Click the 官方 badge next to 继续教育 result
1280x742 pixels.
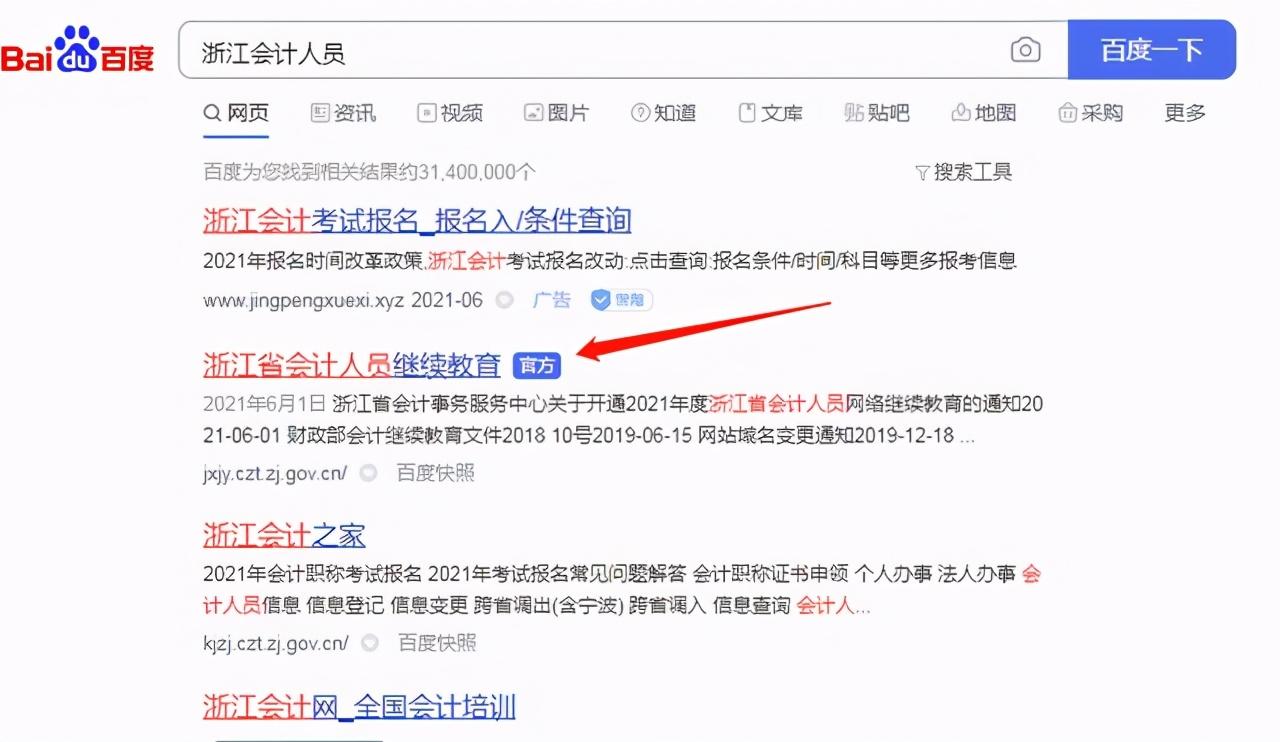pos(537,366)
